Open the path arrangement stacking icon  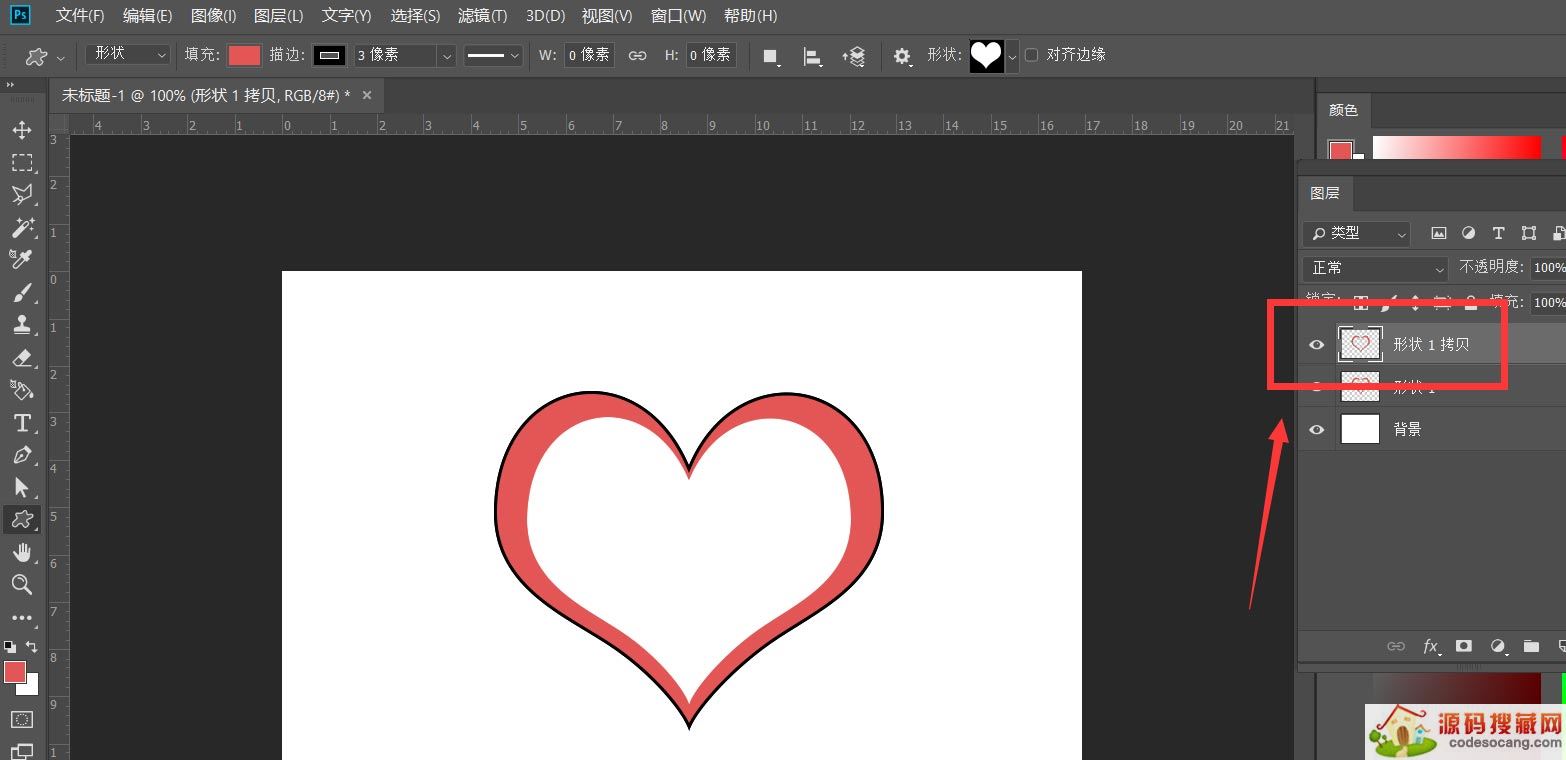coord(854,56)
